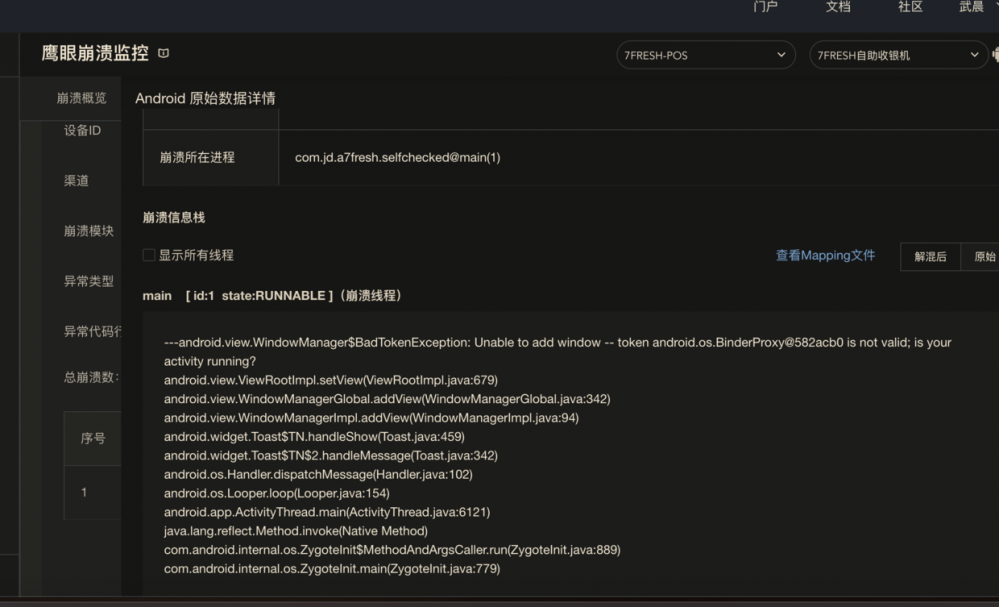Click the process name com.jd.a7fresh.selfchecked@main(1)
Image resolution: width=999 pixels, height=607 pixels.
(398, 157)
